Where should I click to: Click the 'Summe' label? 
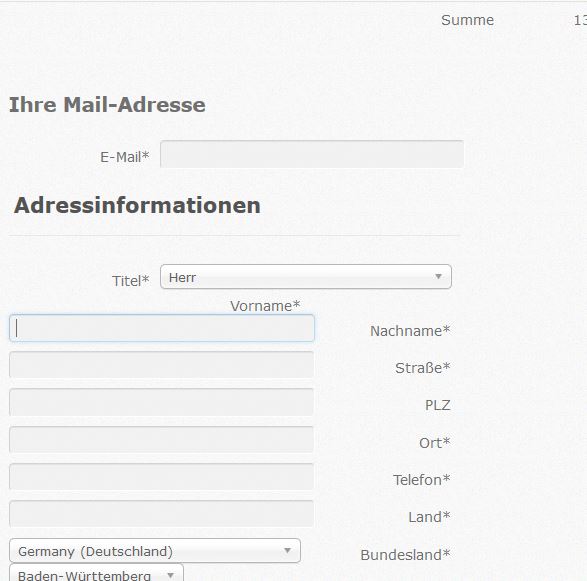[467, 20]
